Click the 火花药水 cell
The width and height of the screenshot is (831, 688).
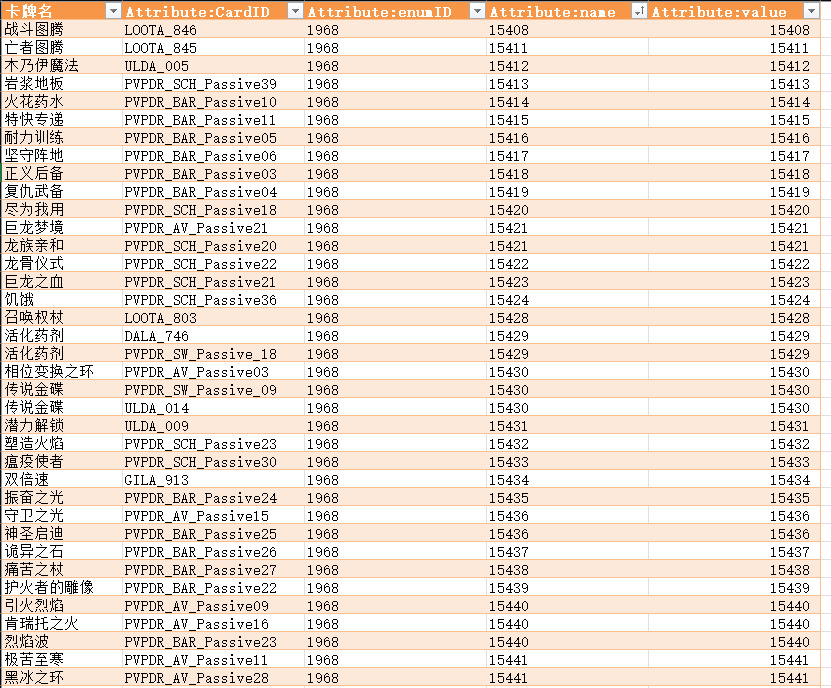61,102
